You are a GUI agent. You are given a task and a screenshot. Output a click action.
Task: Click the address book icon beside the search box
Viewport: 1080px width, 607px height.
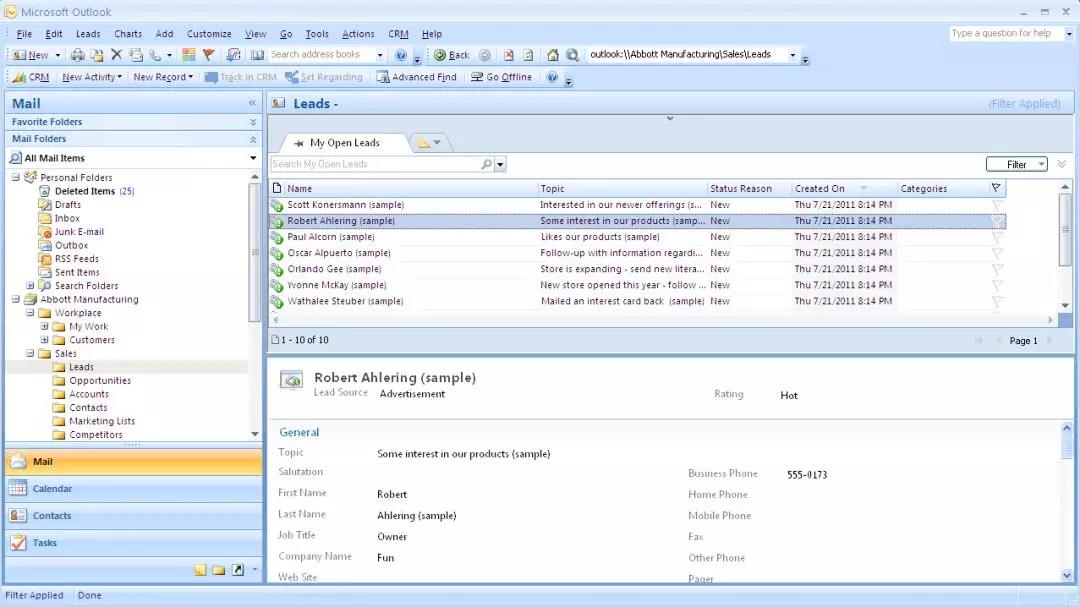pyautogui.click(x=257, y=55)
